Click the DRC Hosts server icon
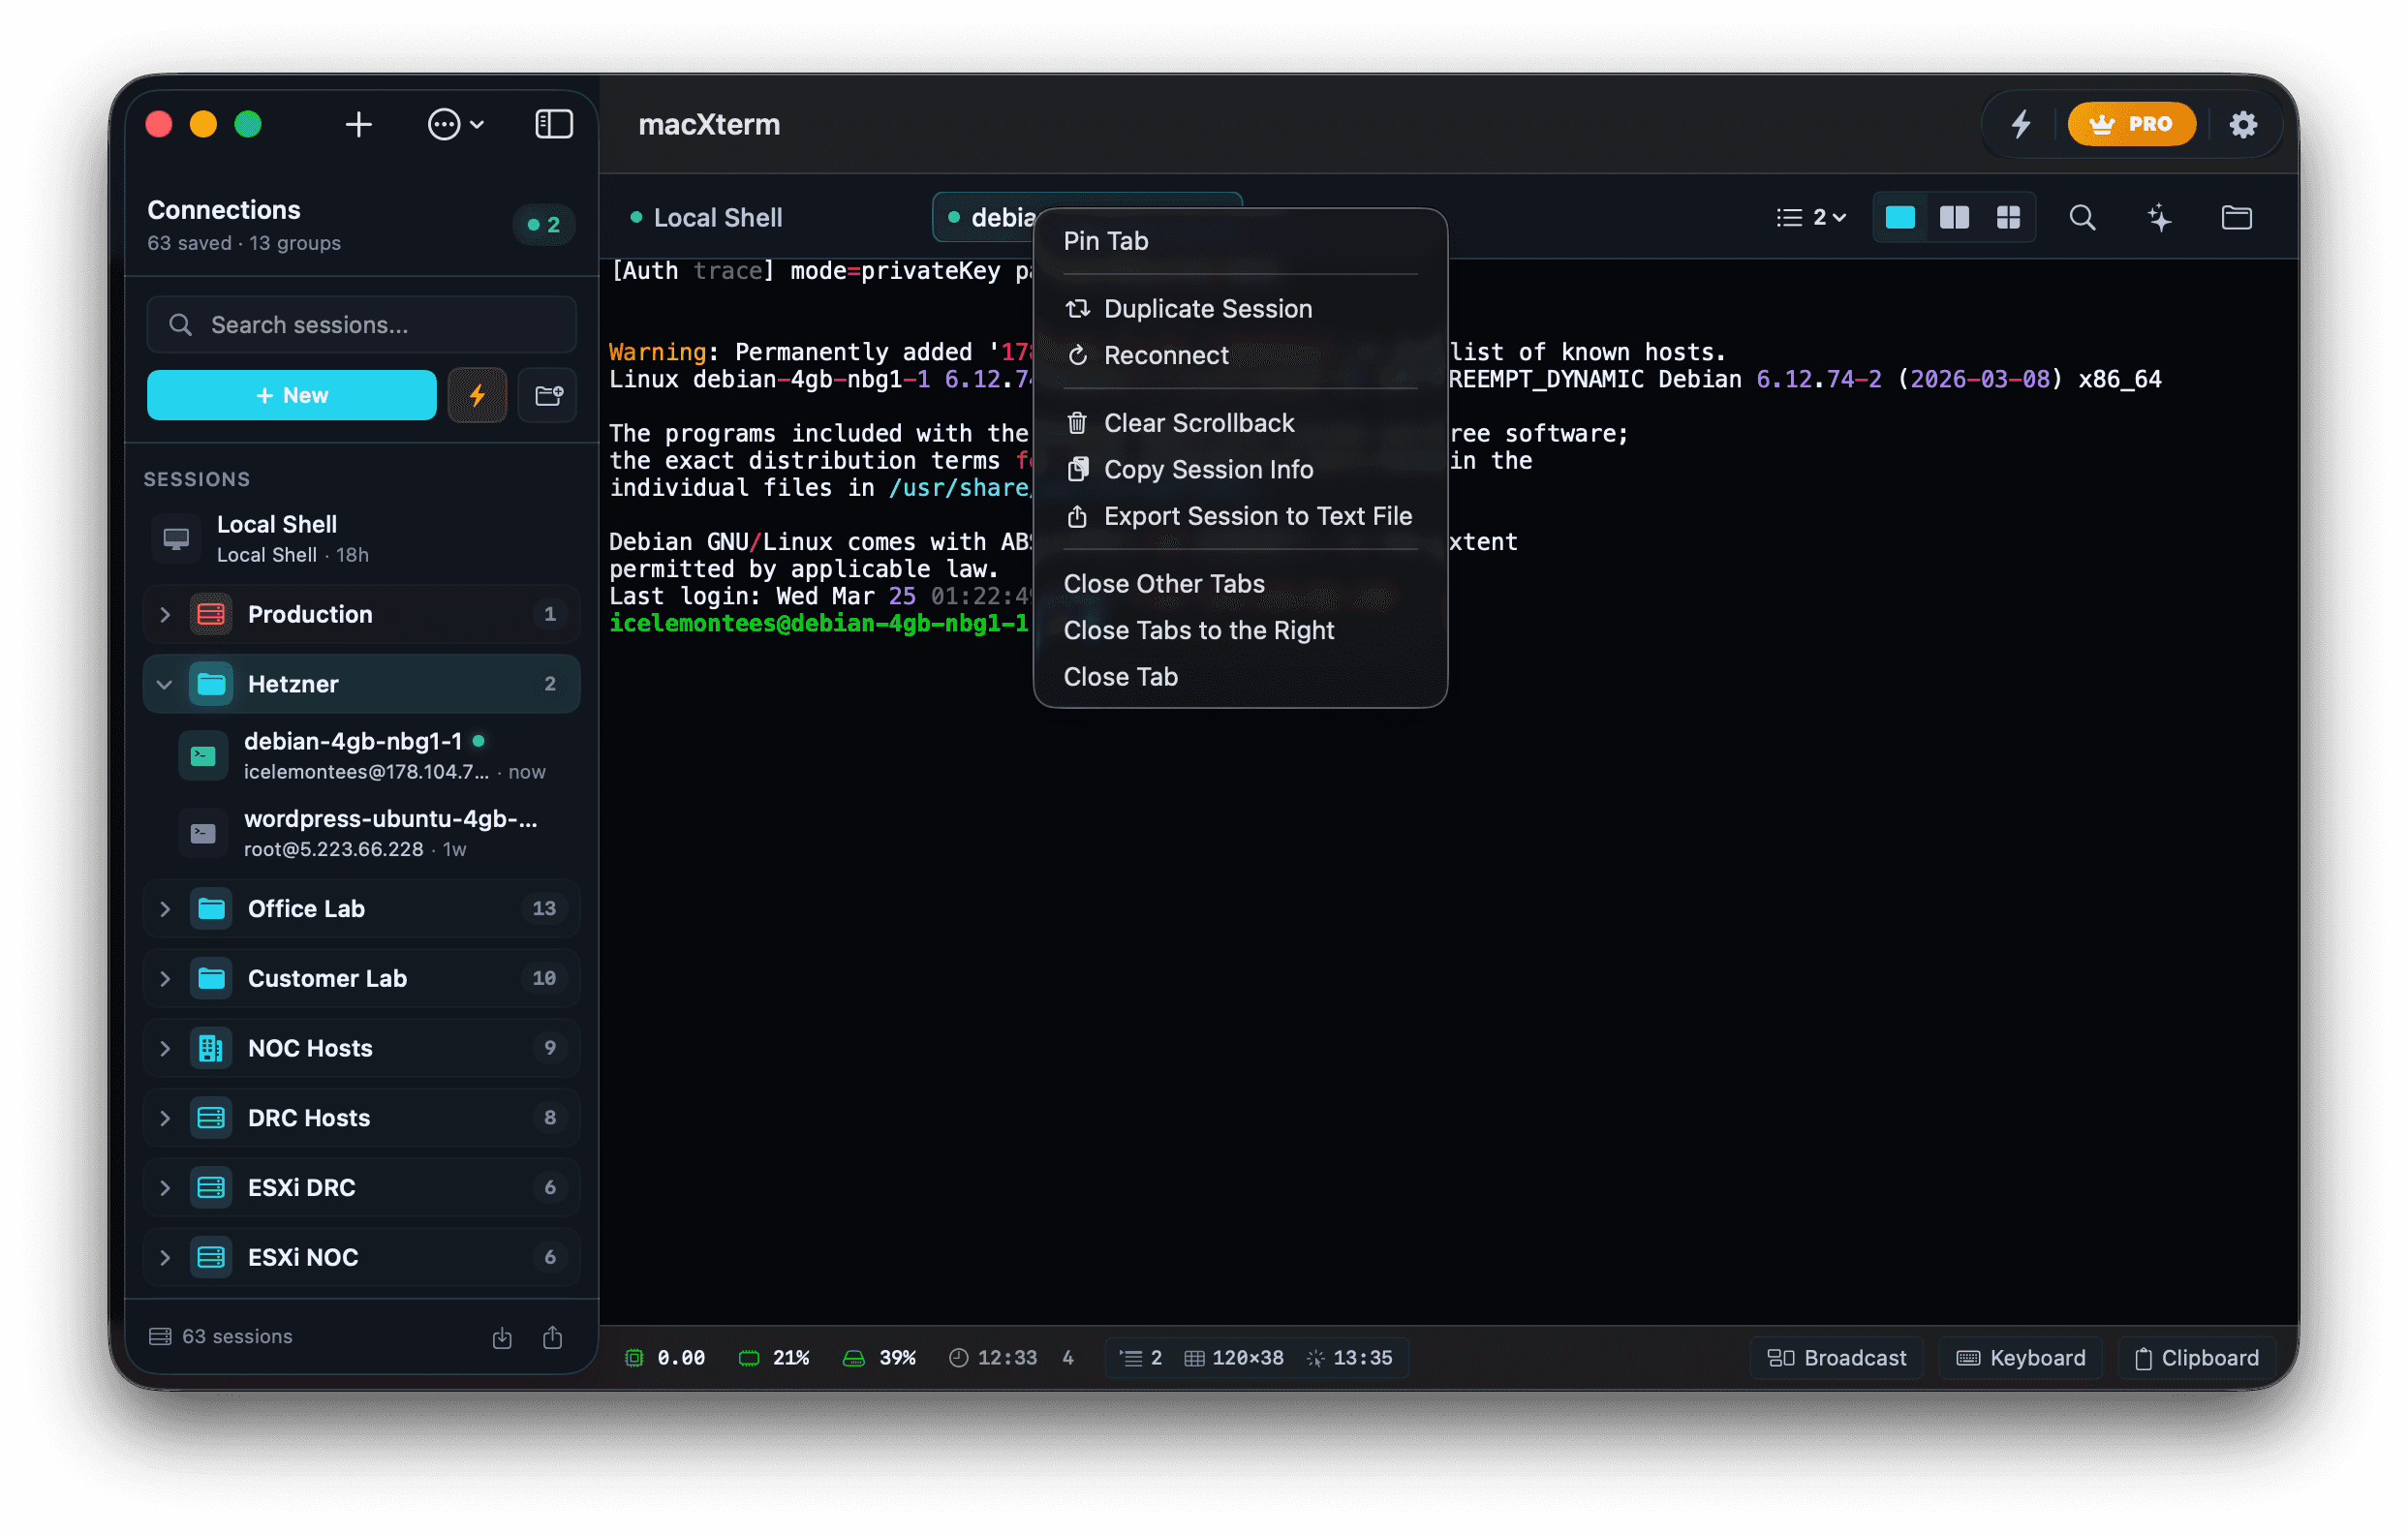Screen dimensions: 2408x1534 (x=211, y=1118)
